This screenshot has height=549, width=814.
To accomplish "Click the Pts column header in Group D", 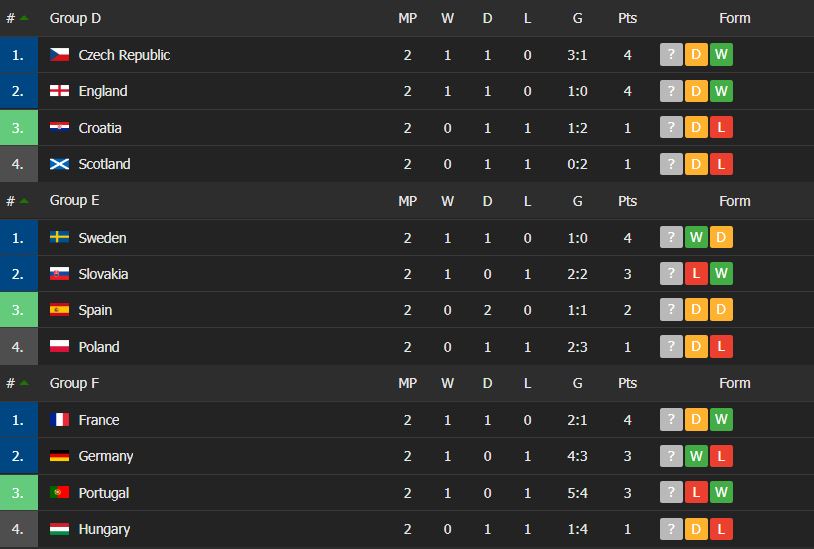I will tap(627, 18).
